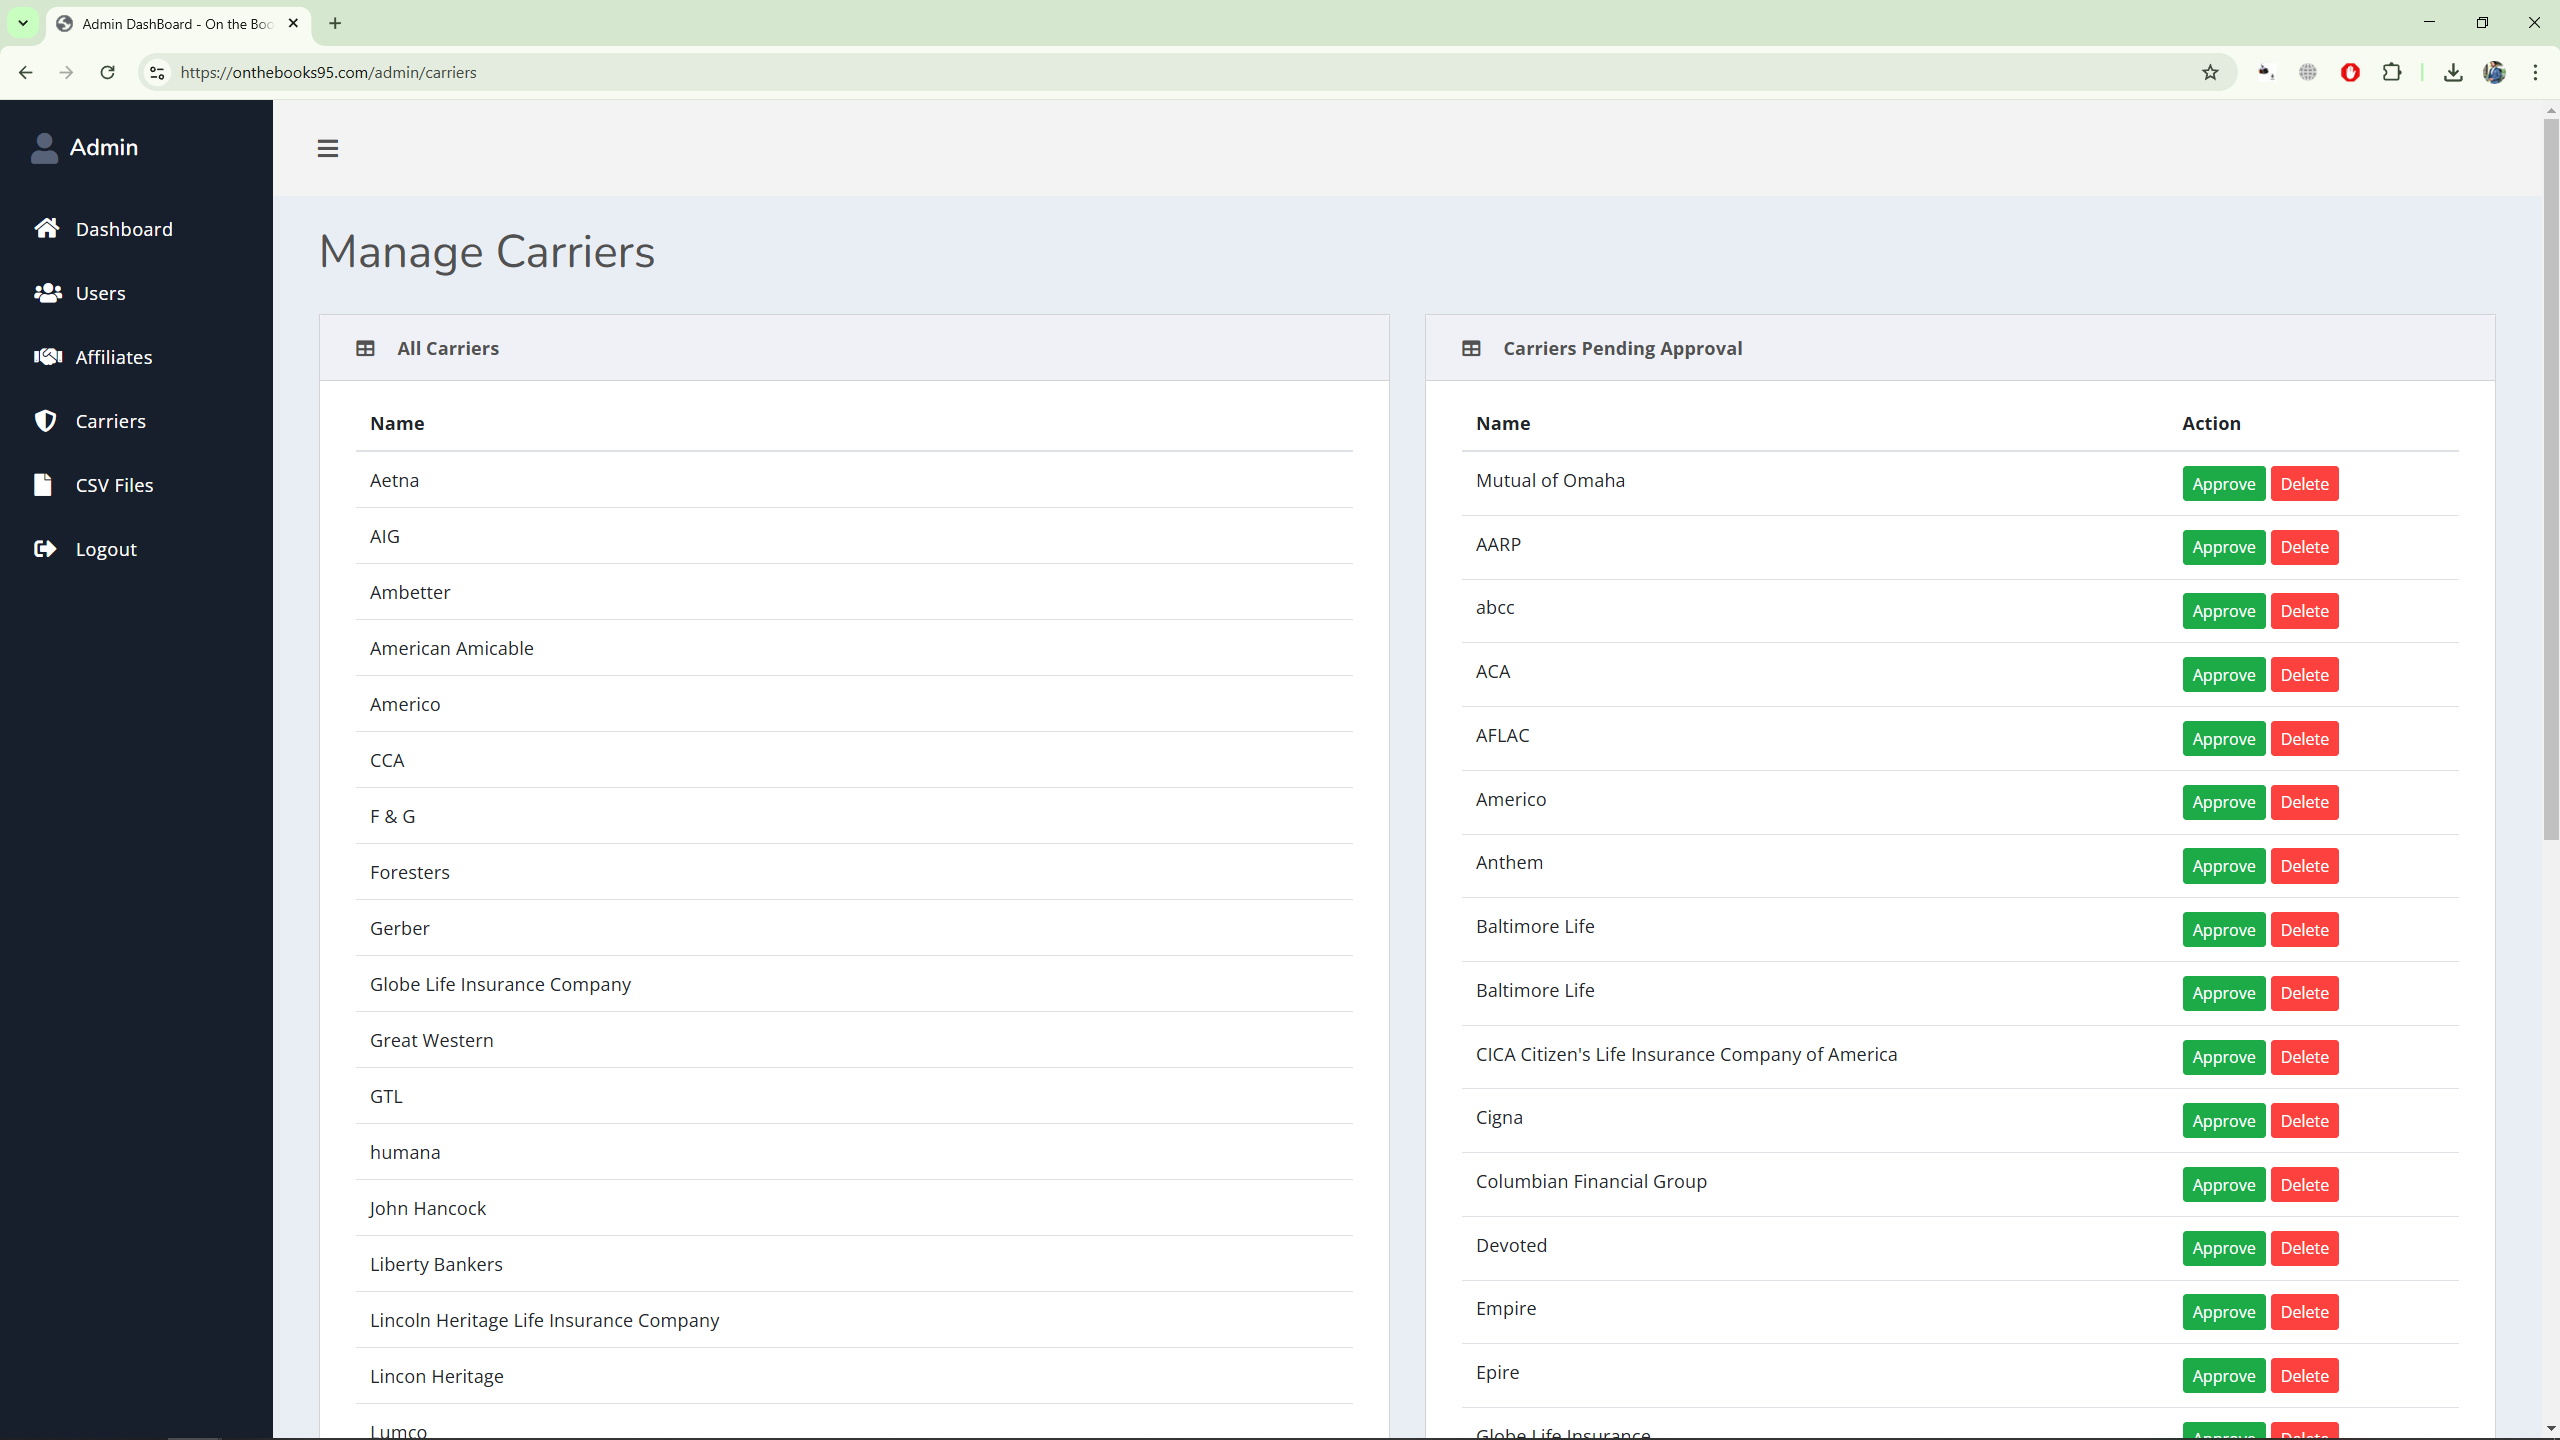Open the Chrome Downloads icon
Screen dimensions: 2560x1440
(2453, 72)
